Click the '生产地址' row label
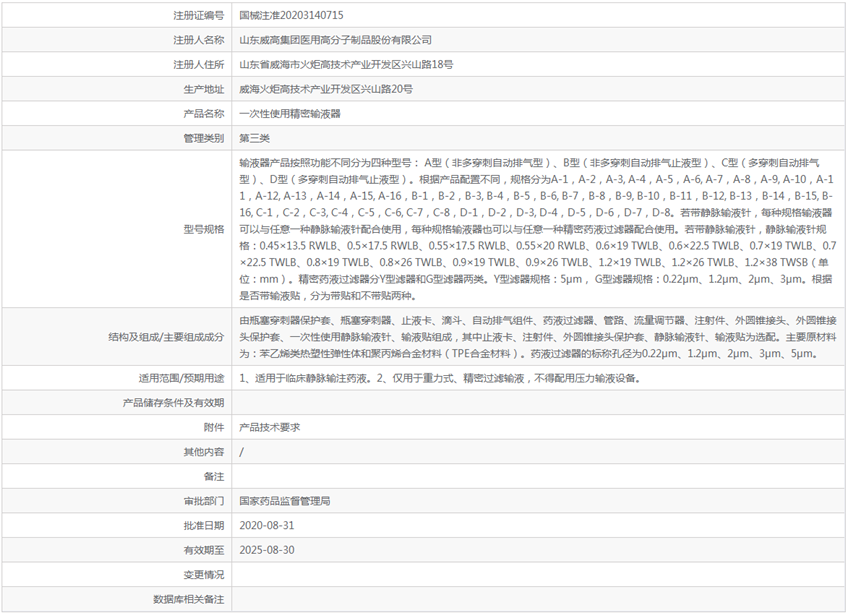The image size is (850, 615). click(204, 89)
